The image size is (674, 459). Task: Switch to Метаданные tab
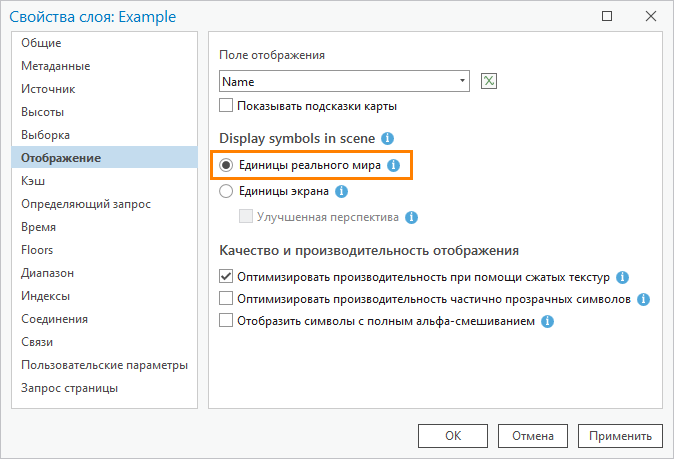coord(56,66)
